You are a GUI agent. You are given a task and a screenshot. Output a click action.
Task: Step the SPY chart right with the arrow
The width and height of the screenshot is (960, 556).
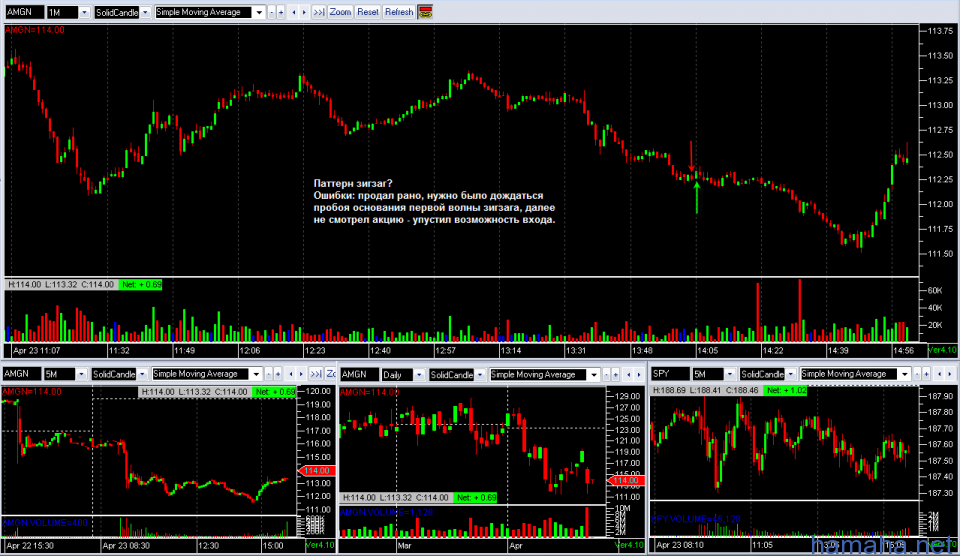[x=950, y=374]
